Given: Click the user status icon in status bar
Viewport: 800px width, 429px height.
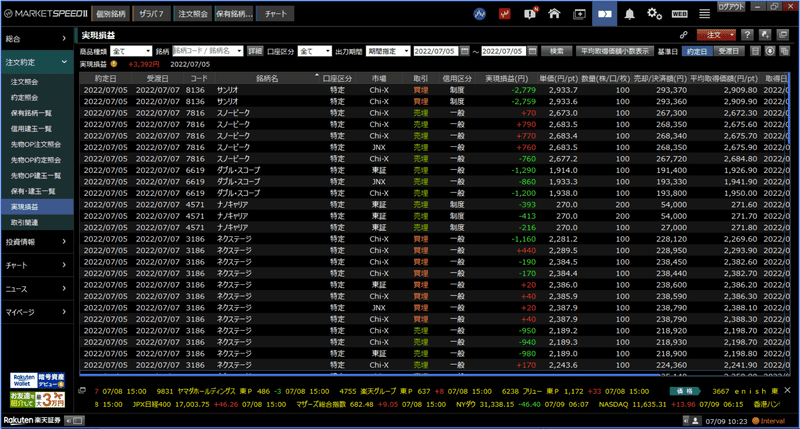Looking at the screenshot, I should point(695,421).
